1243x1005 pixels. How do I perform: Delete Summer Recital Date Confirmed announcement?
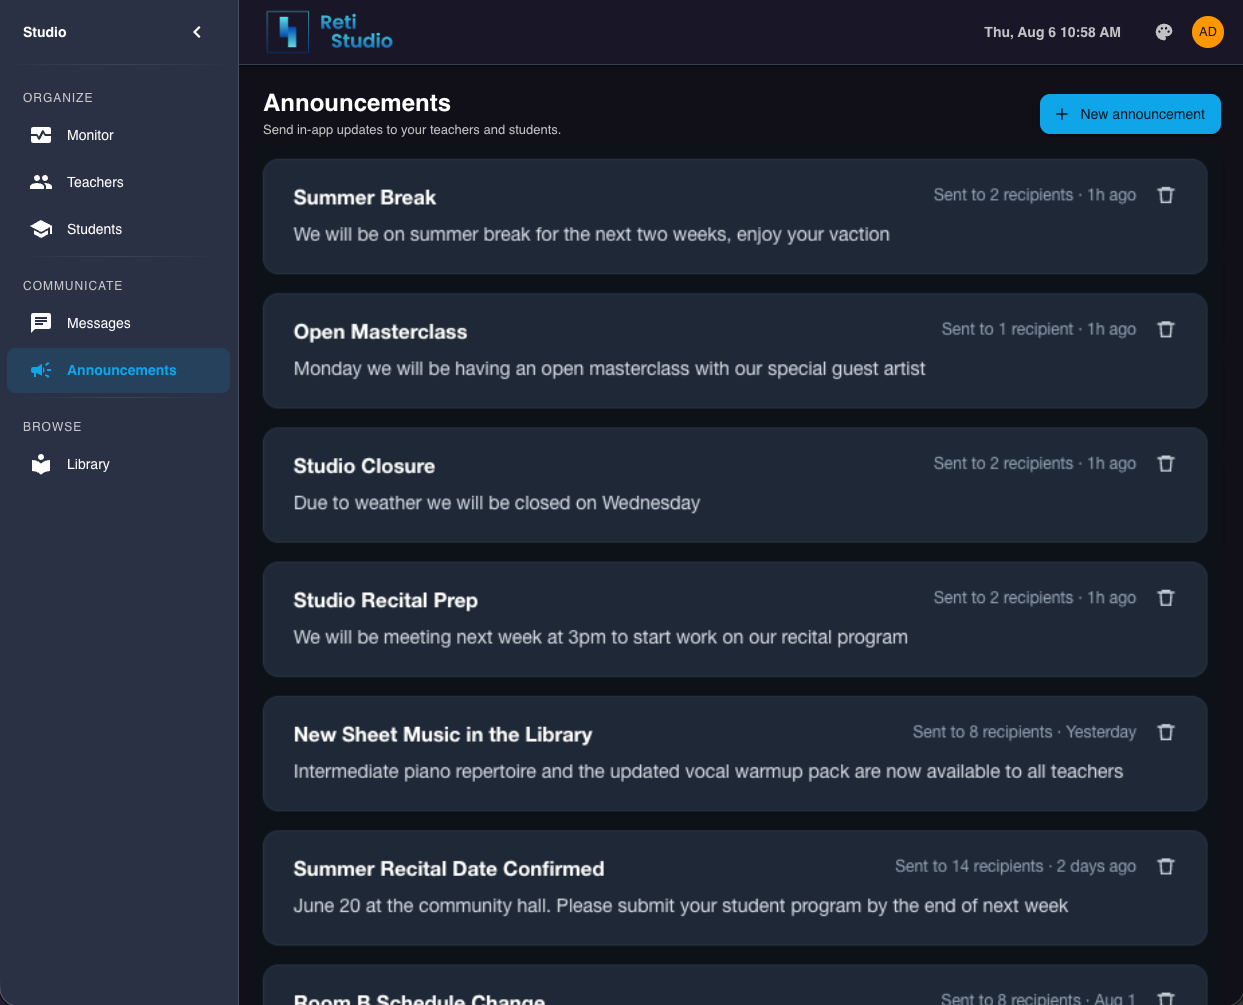tap(1166, 866)
